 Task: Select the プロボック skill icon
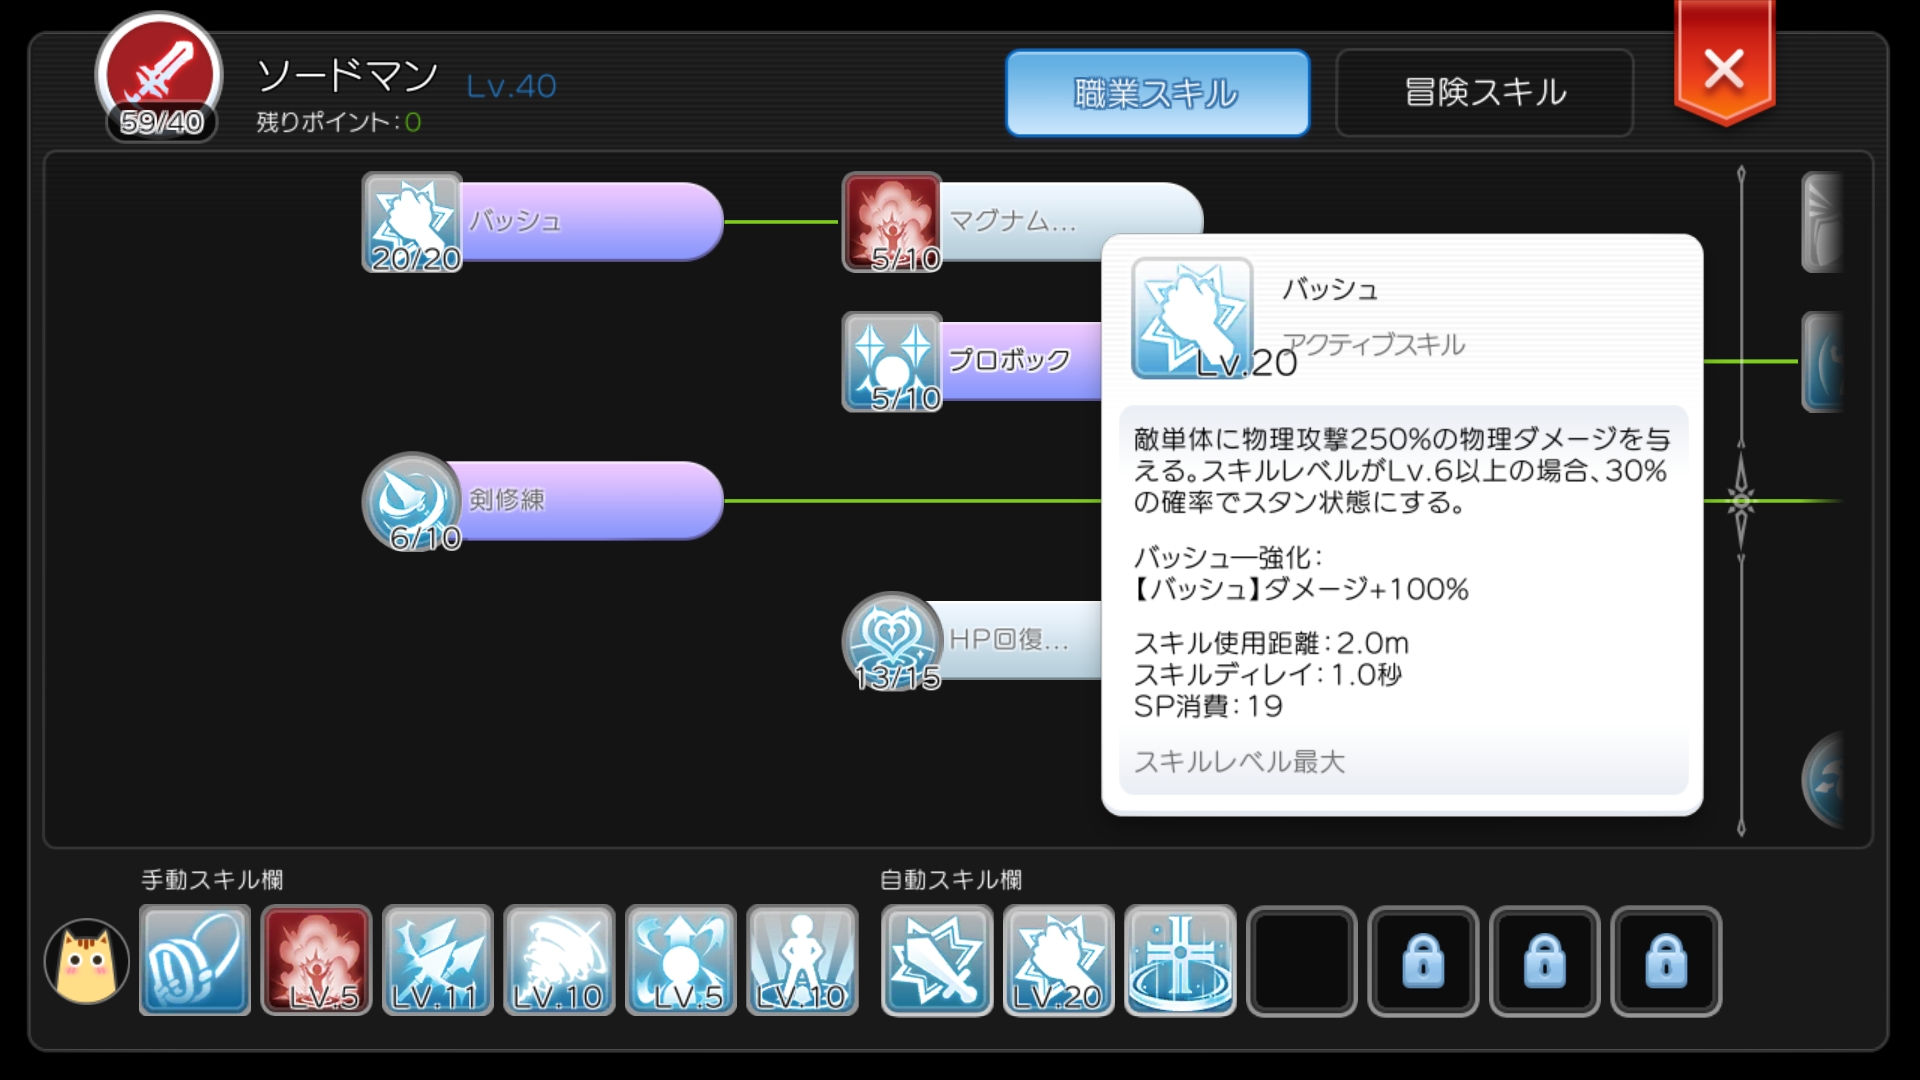pyautogui.click(x=892, y=362)
